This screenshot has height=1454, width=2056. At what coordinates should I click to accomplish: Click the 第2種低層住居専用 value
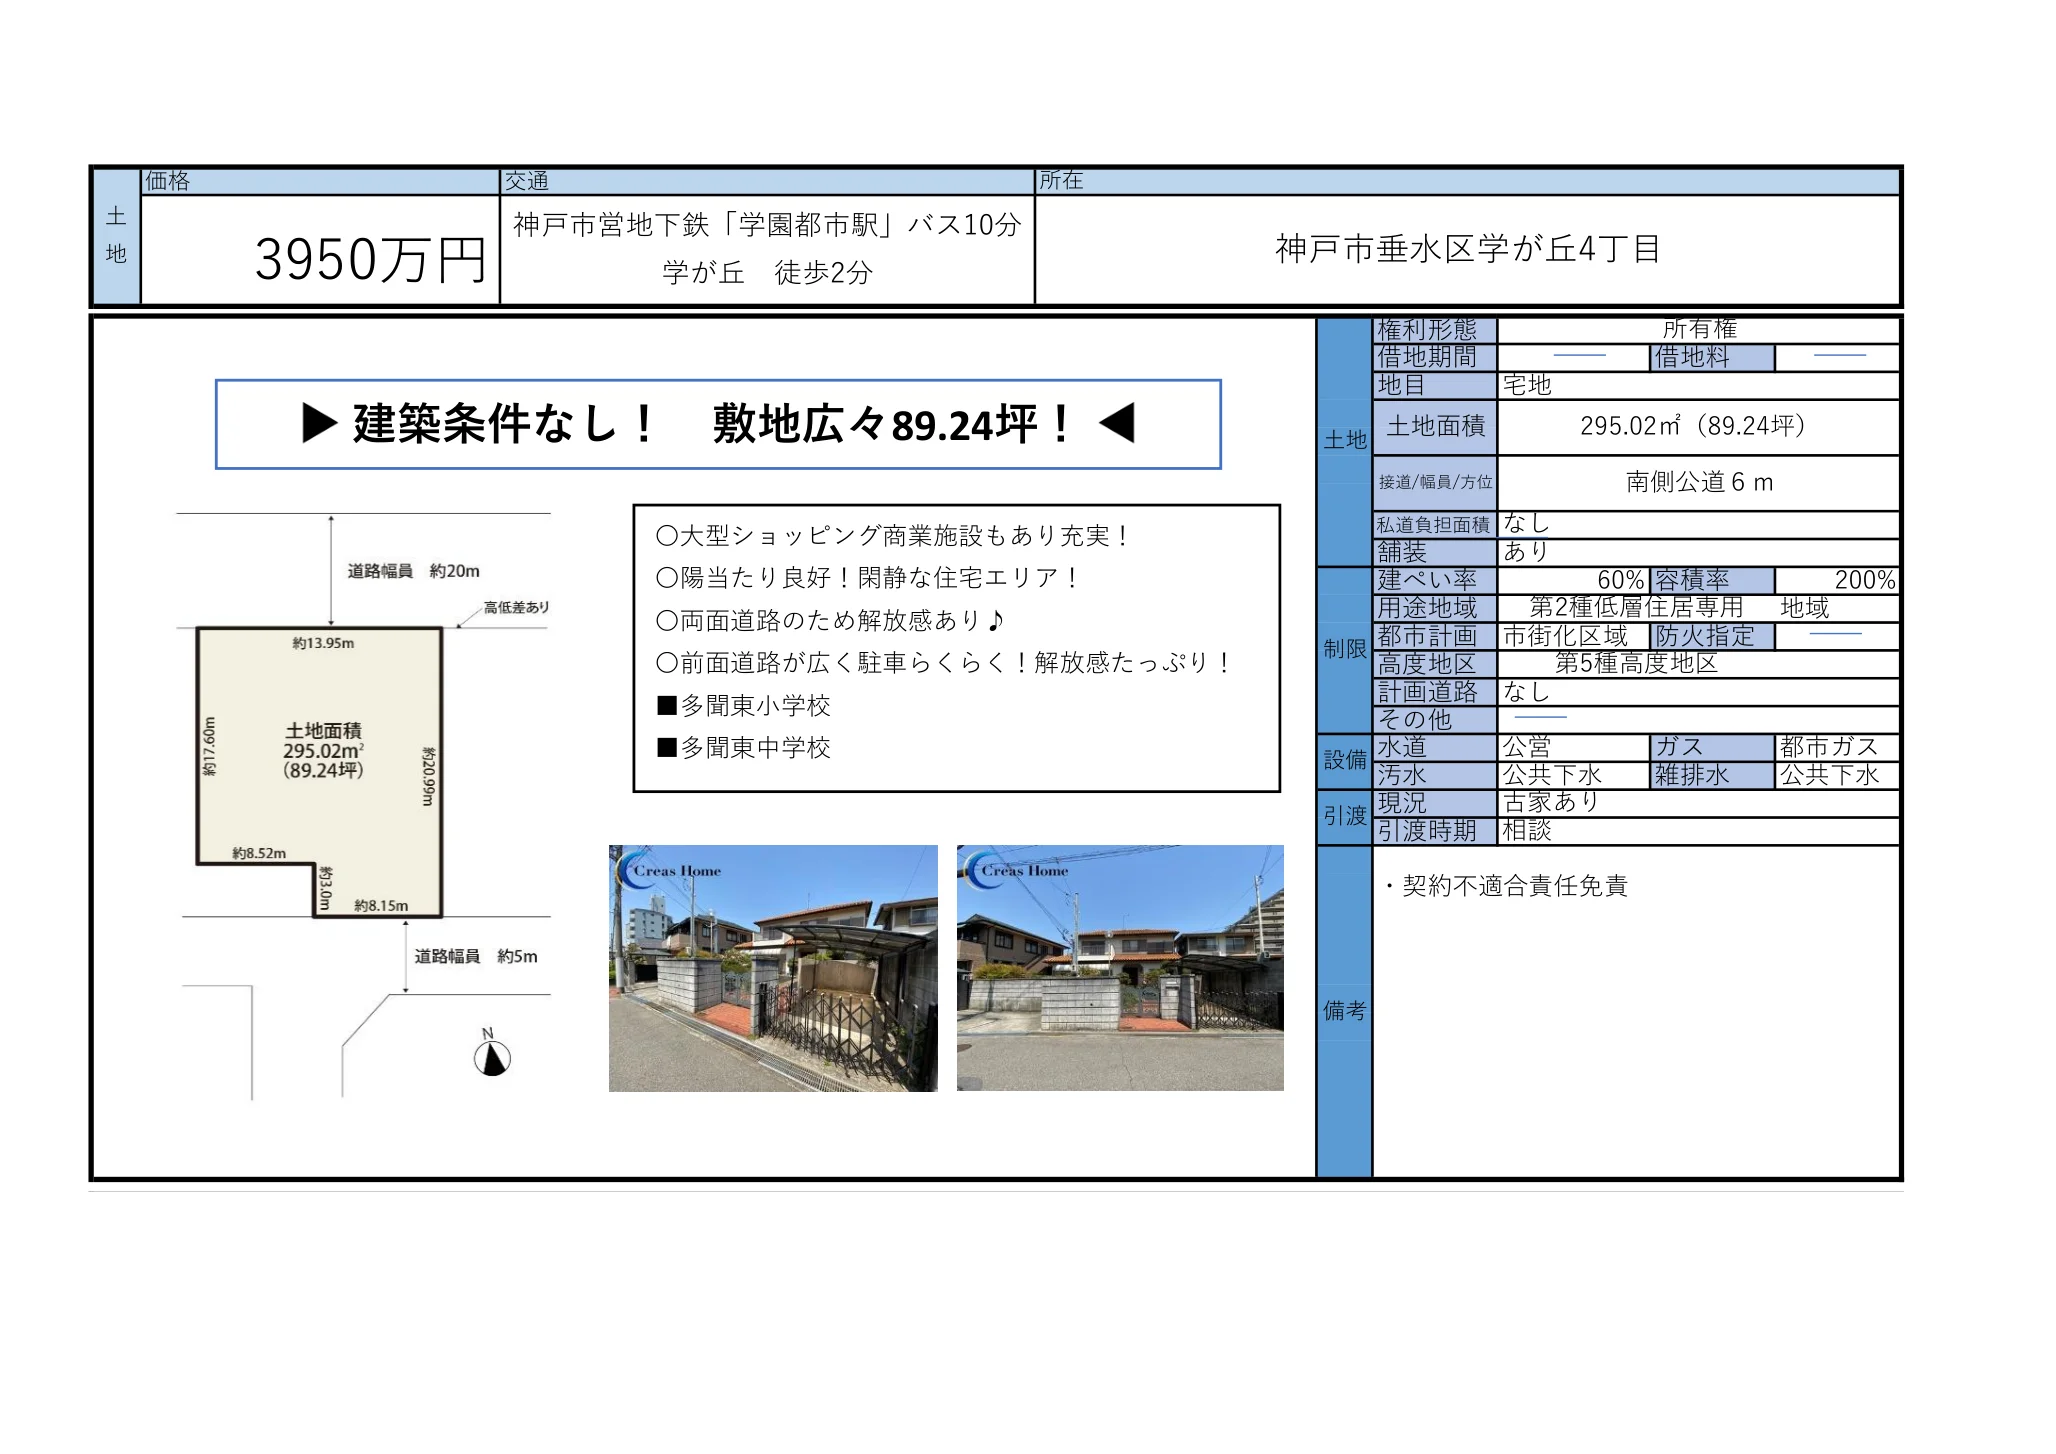click(1636, 608)
